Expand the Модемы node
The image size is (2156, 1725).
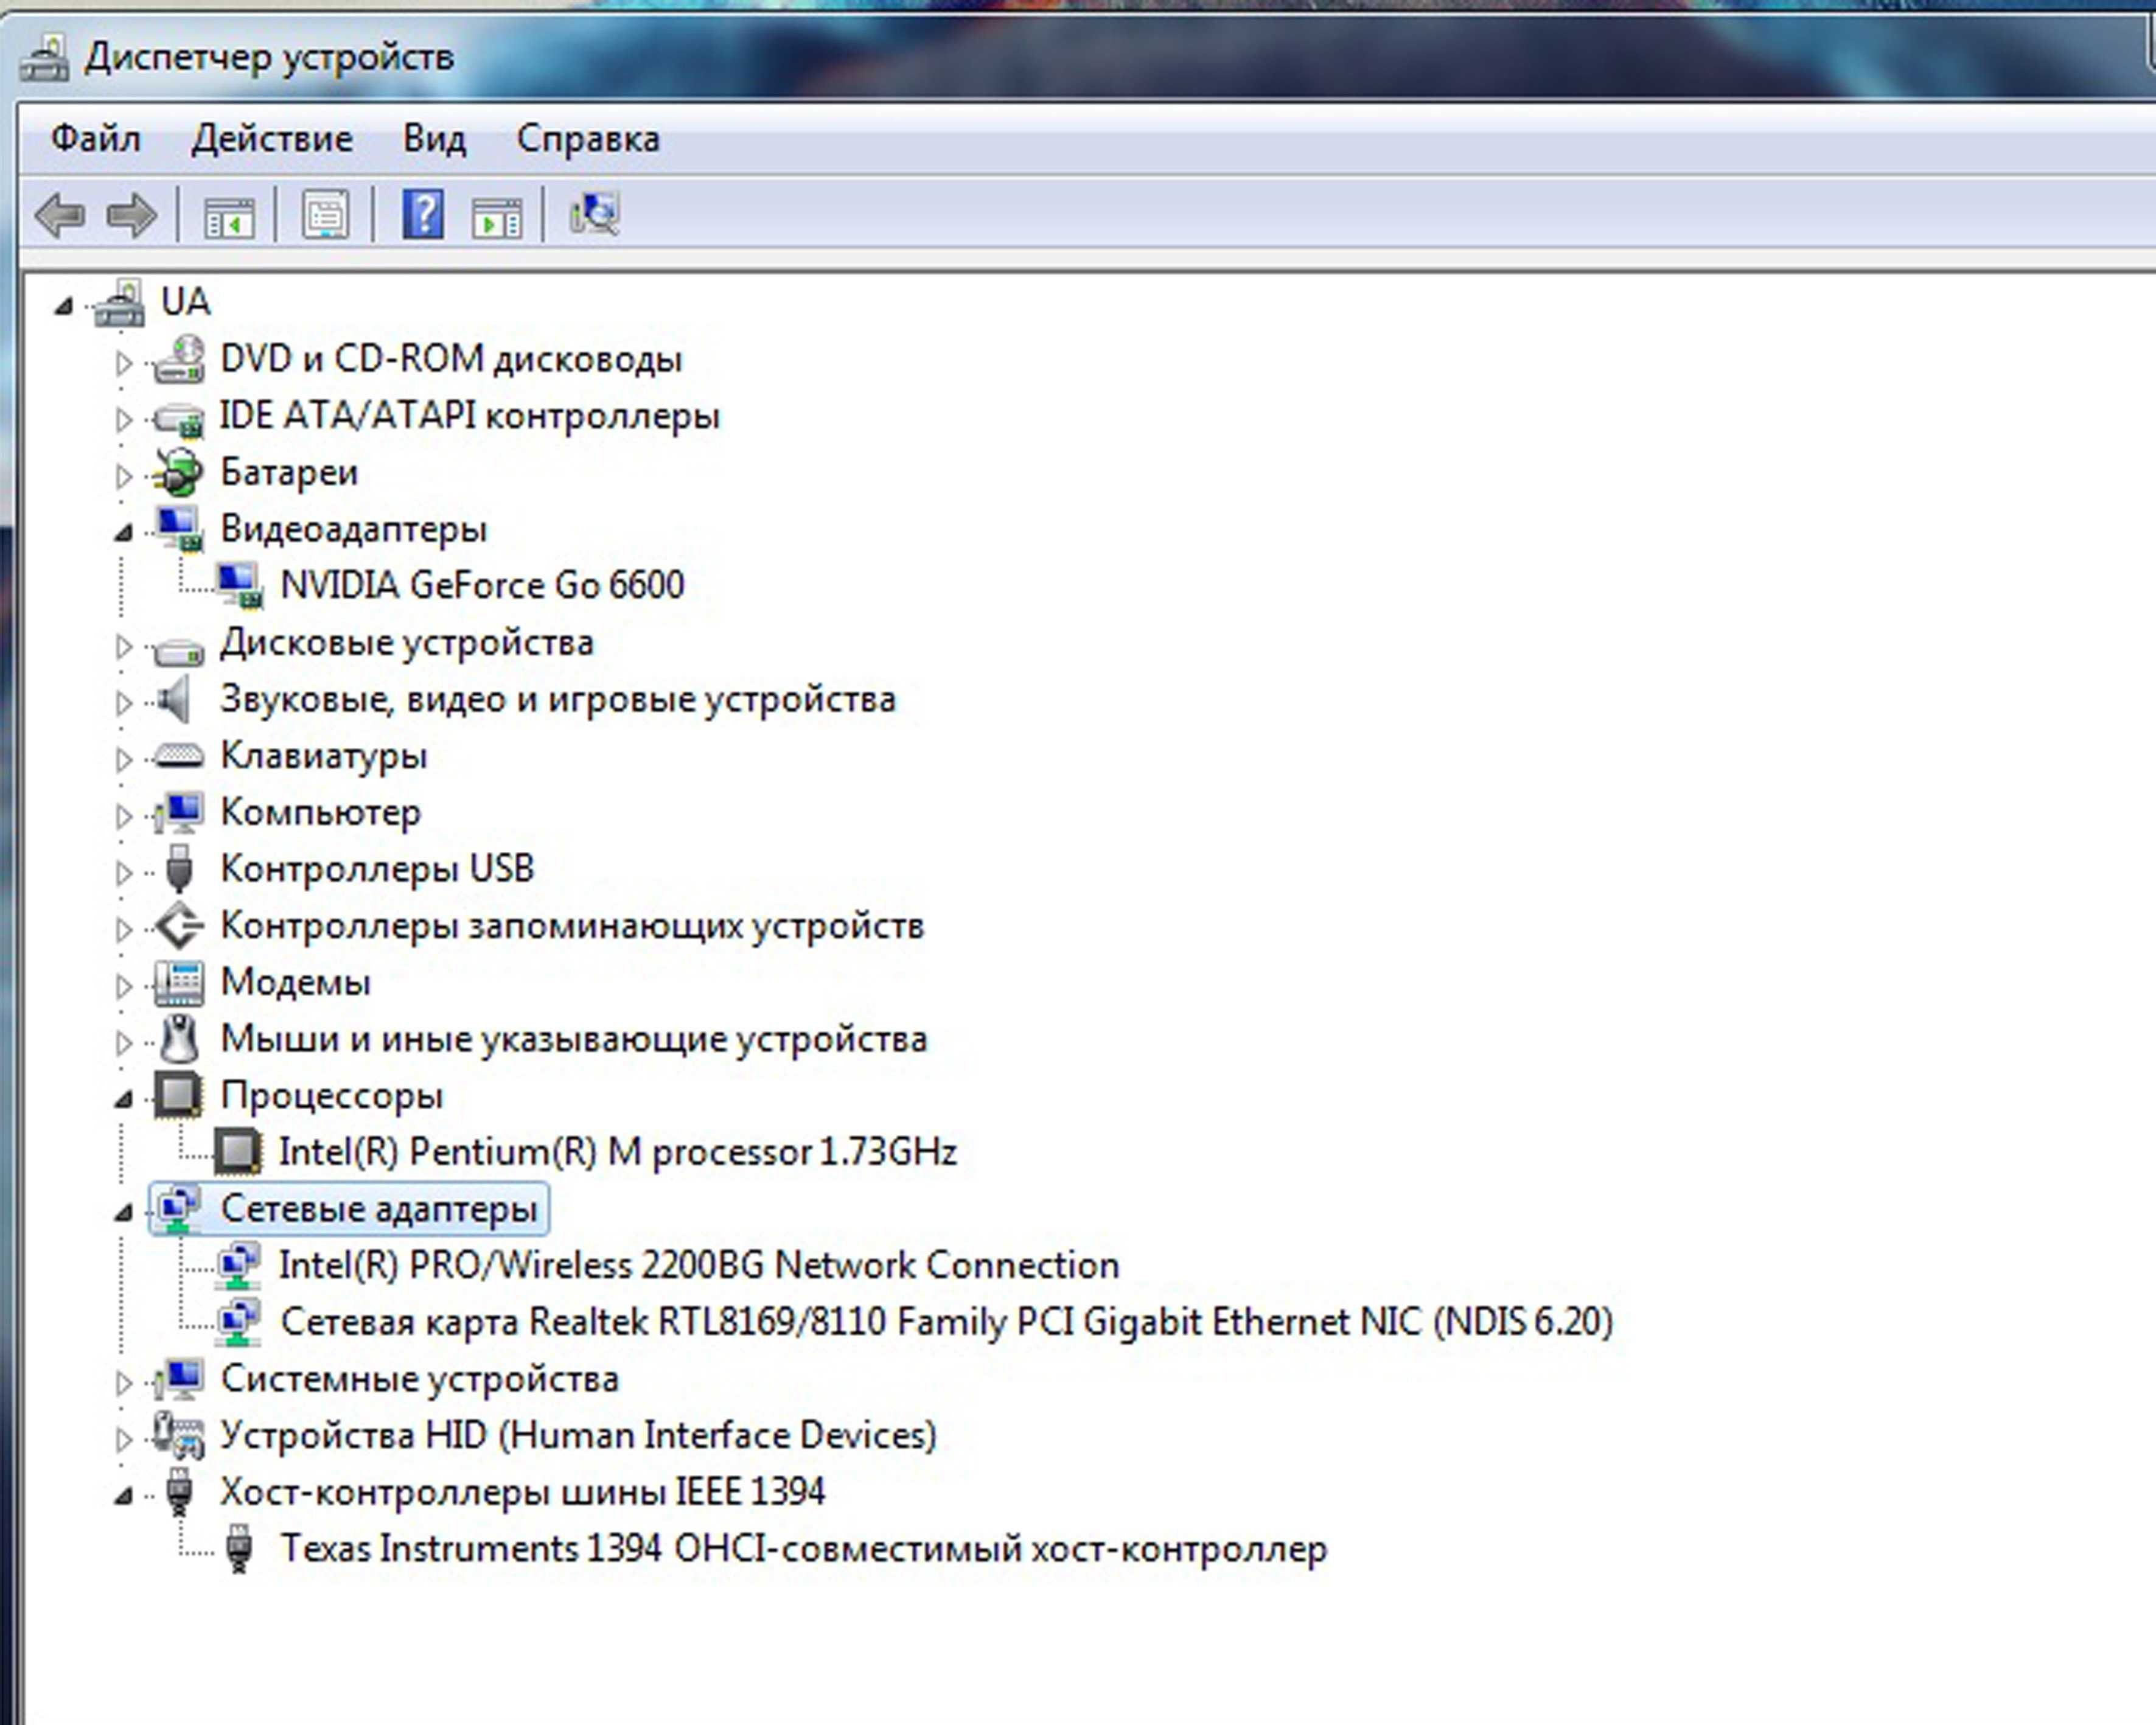123,987
